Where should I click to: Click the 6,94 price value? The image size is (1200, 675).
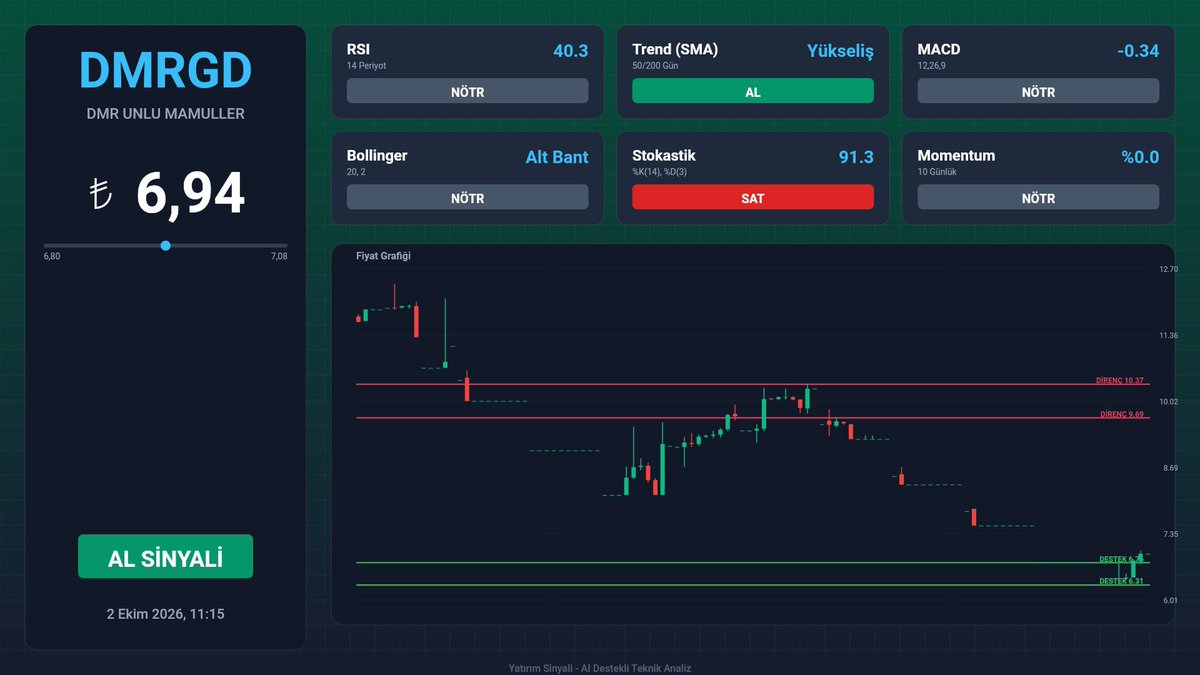(x=190, y=193)
